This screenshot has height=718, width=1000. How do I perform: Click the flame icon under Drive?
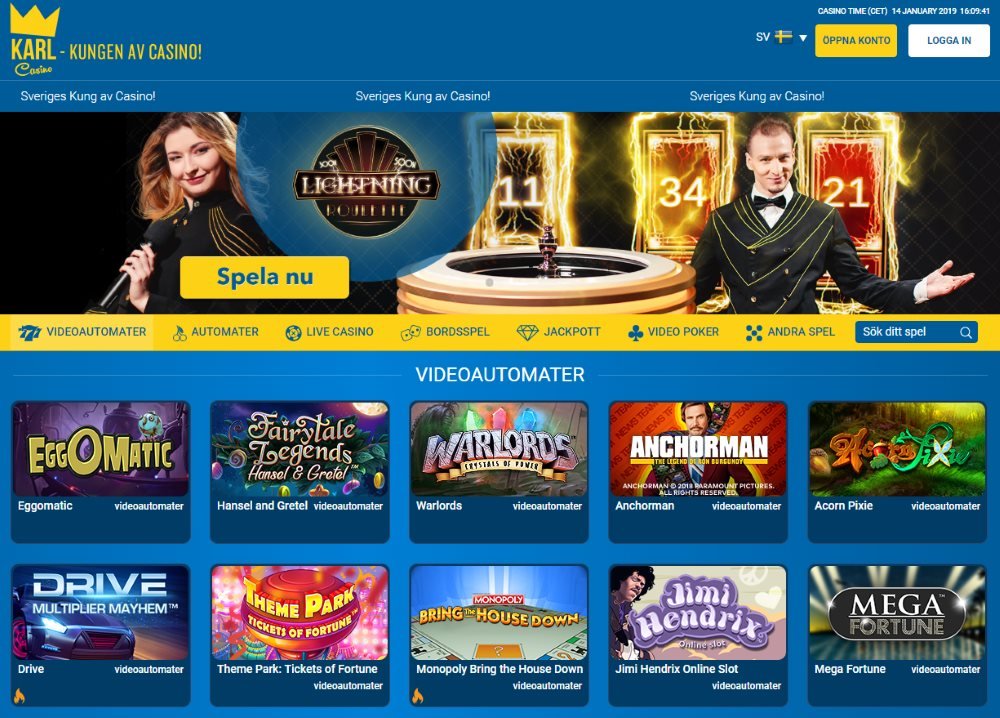19,696
